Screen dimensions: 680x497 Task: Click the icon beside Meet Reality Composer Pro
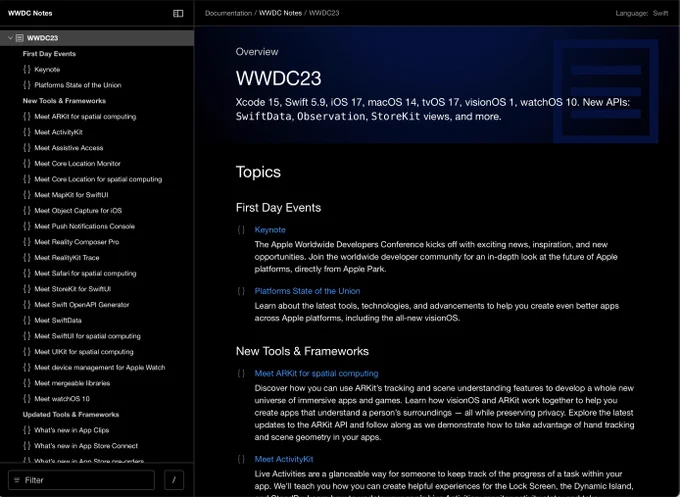(27, 242)
